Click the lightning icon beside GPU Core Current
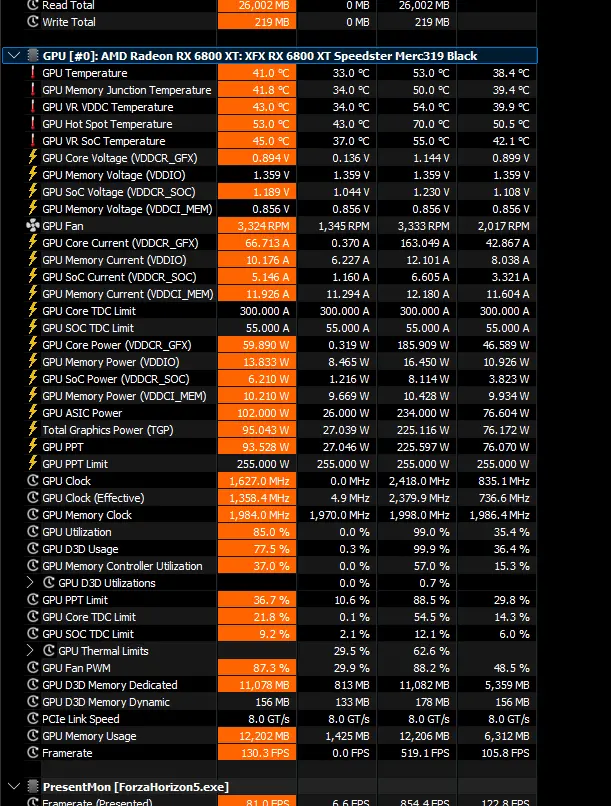The width and height of the screenshot is (611, 806). pyautogui.click(x=33, y=242)
